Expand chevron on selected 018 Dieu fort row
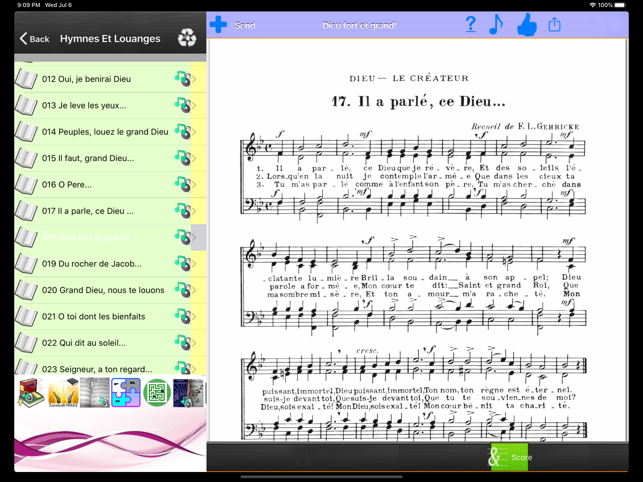This screenshot has width=643, height=482. point(194,237)
